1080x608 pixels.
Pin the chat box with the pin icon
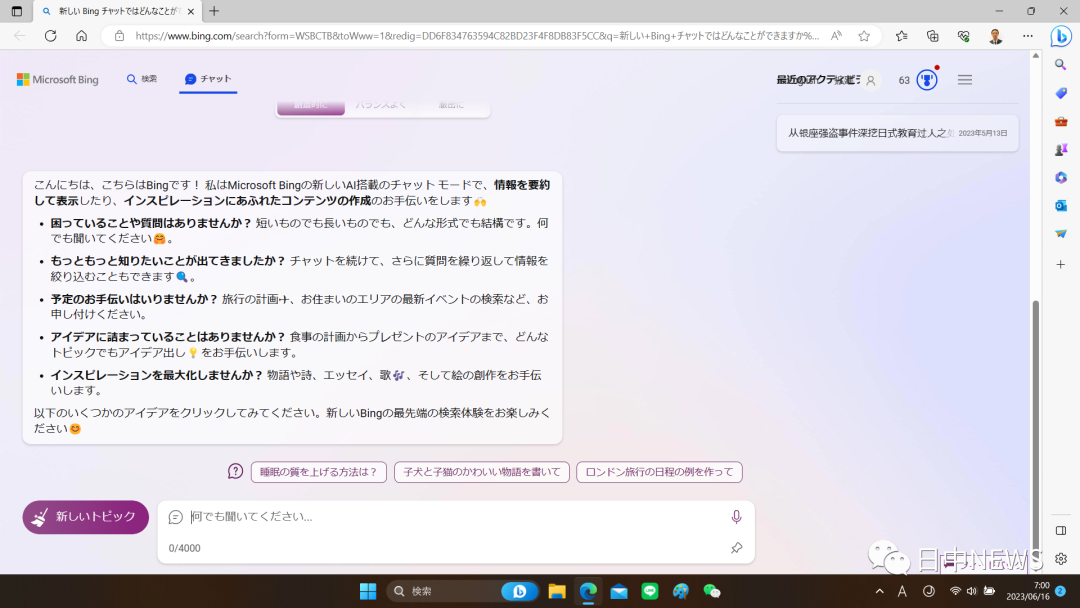[736, 548]
